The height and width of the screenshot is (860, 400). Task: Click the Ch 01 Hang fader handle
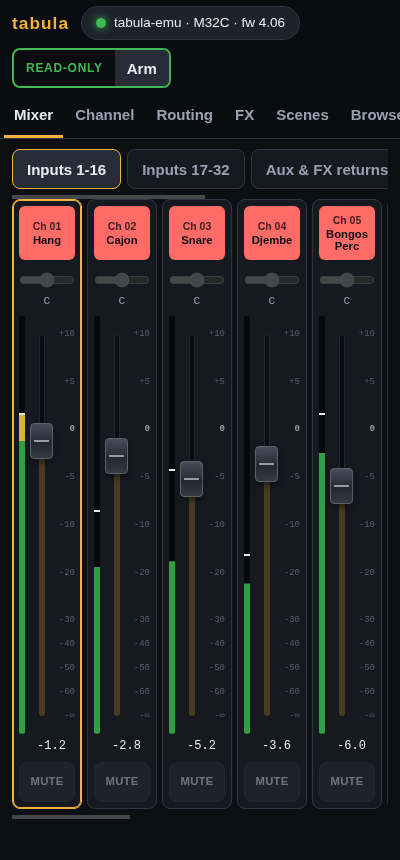(42, 441)
